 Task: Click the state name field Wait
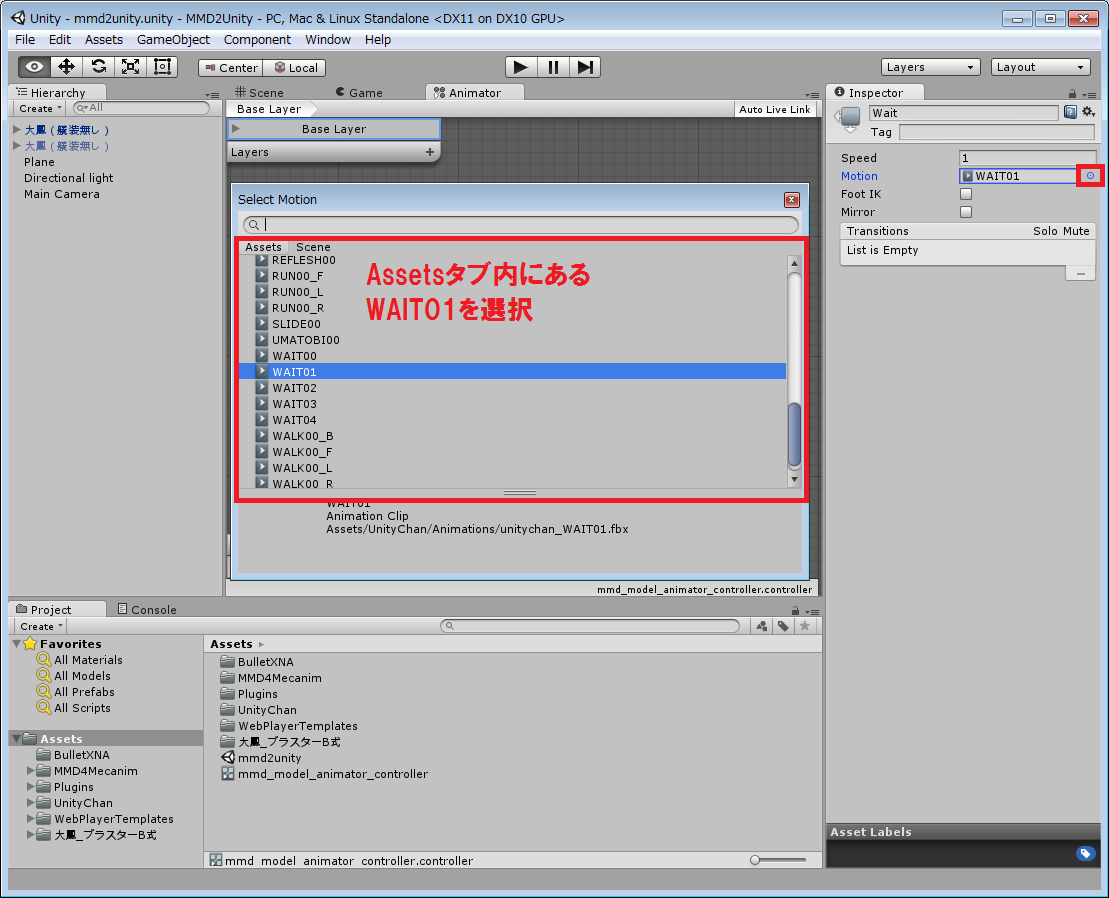[963, 112]
